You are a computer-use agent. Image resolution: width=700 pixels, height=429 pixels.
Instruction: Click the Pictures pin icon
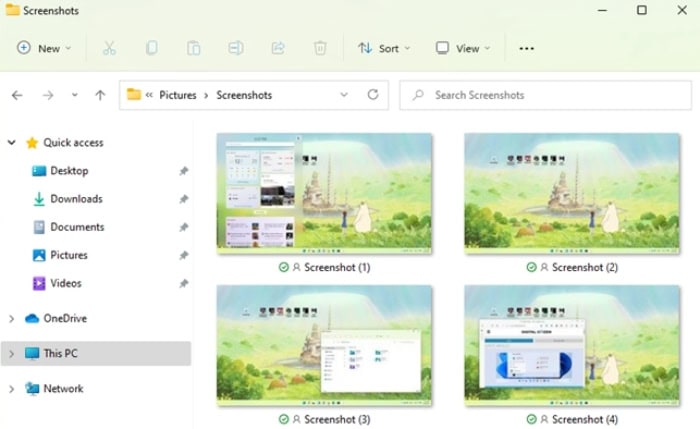pyautogui.click(x=183, y=255)
